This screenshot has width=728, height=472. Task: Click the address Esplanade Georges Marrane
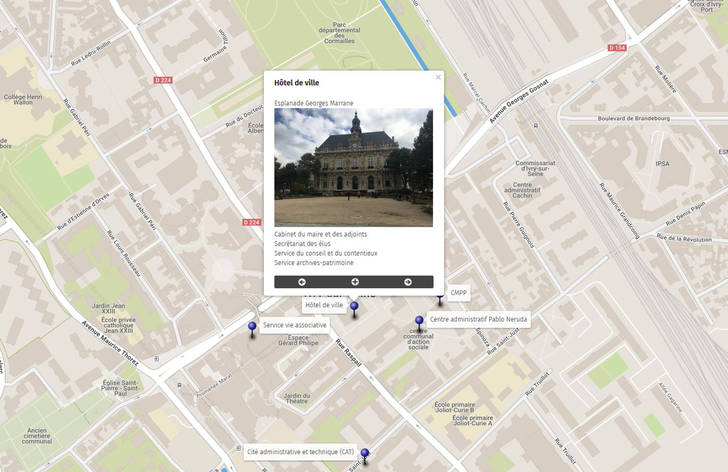314,103
